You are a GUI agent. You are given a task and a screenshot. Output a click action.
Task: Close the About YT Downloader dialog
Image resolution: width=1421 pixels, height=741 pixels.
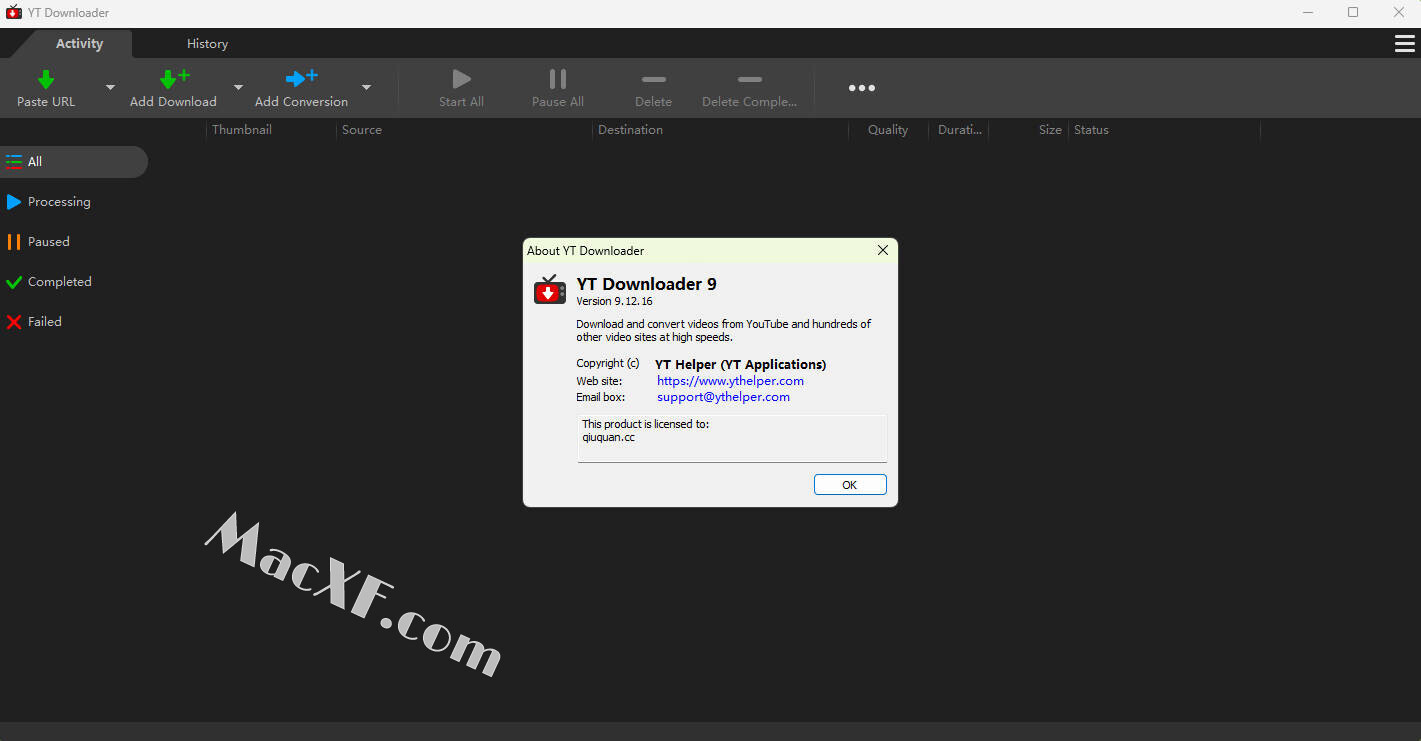(x=883, y=250)
